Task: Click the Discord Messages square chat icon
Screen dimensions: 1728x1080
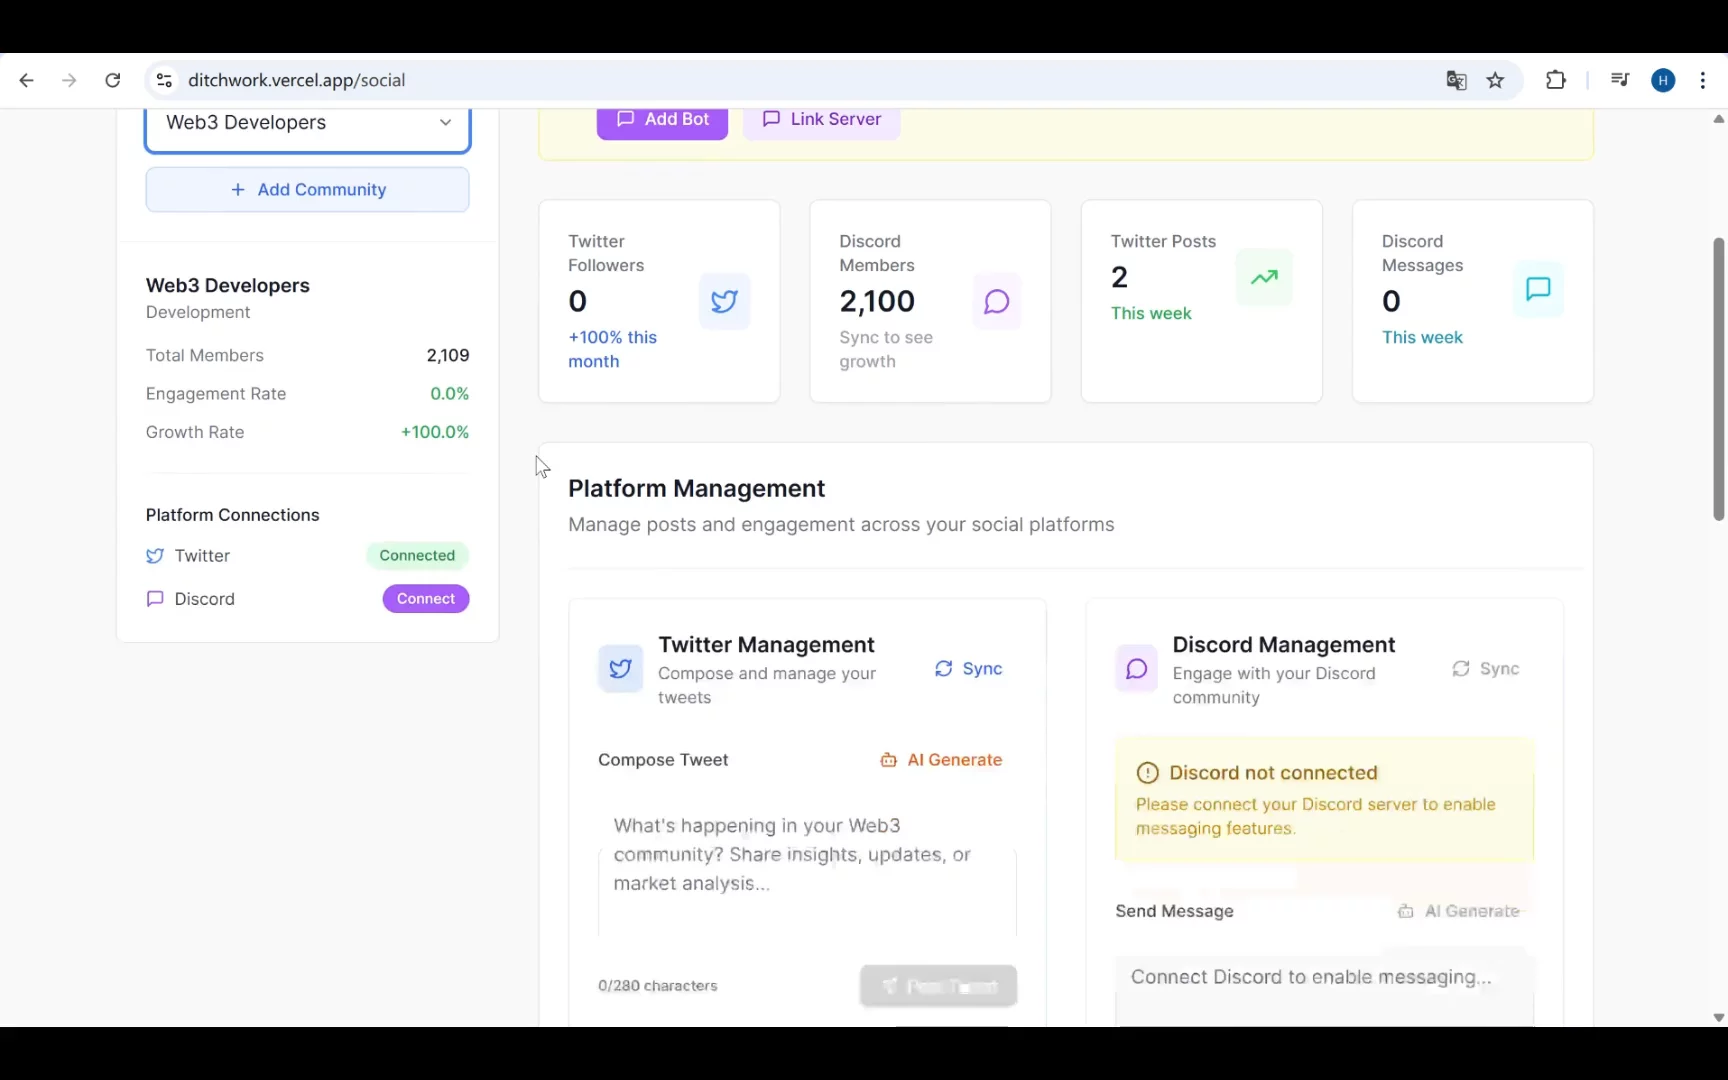Action: pyautogui.click(x=1537, y=289)
